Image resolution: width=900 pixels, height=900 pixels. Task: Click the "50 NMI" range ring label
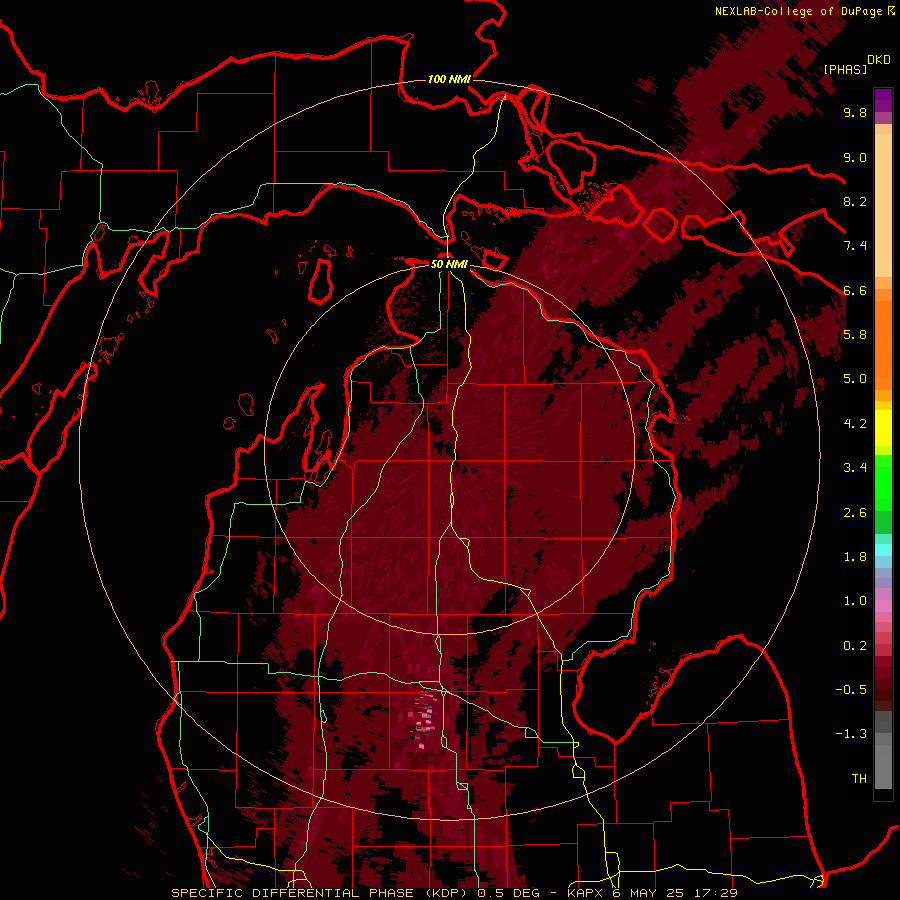coord(449,264)
